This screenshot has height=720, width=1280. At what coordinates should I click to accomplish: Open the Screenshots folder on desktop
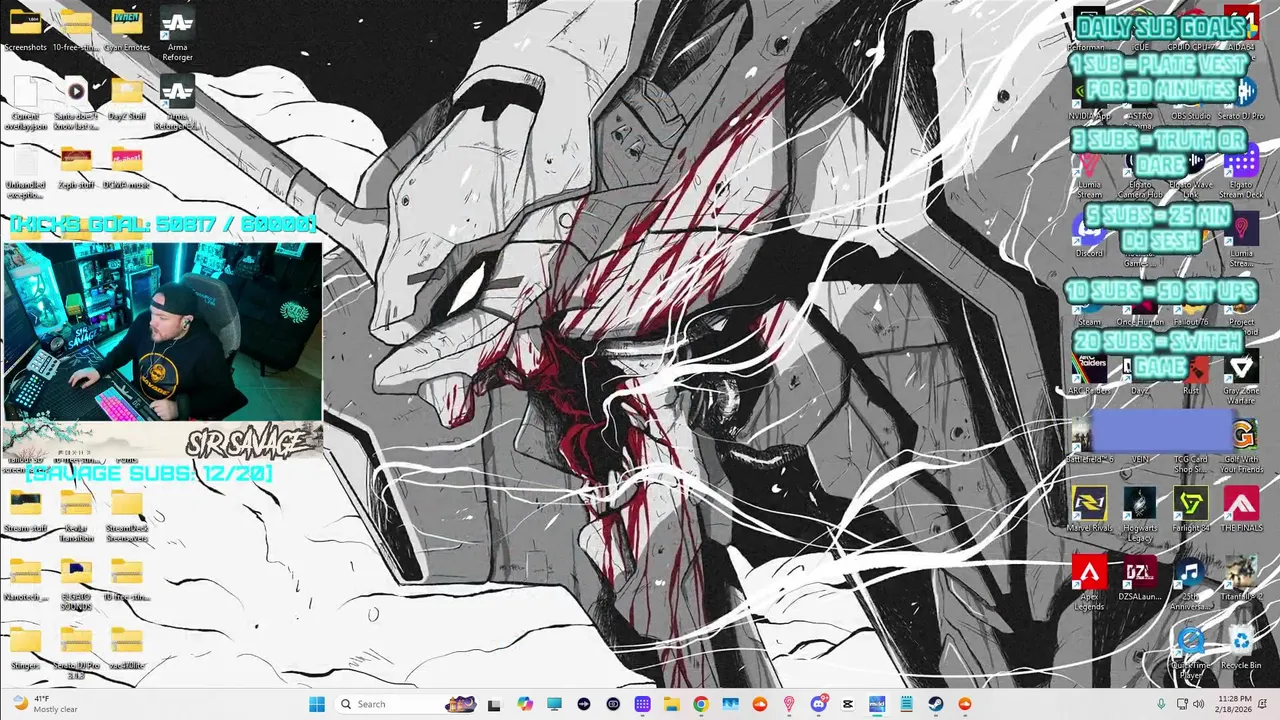coord(25,28)
